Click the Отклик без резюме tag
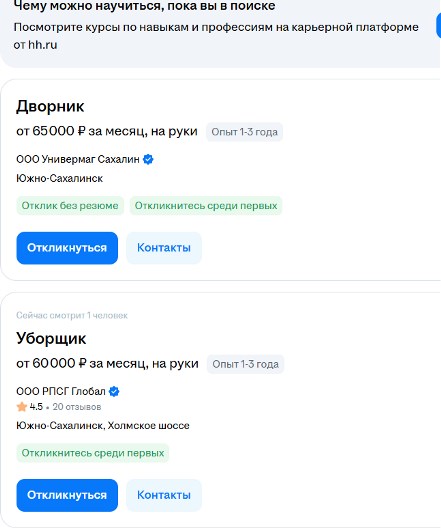 pyautogui.click(x=70, y=206)
